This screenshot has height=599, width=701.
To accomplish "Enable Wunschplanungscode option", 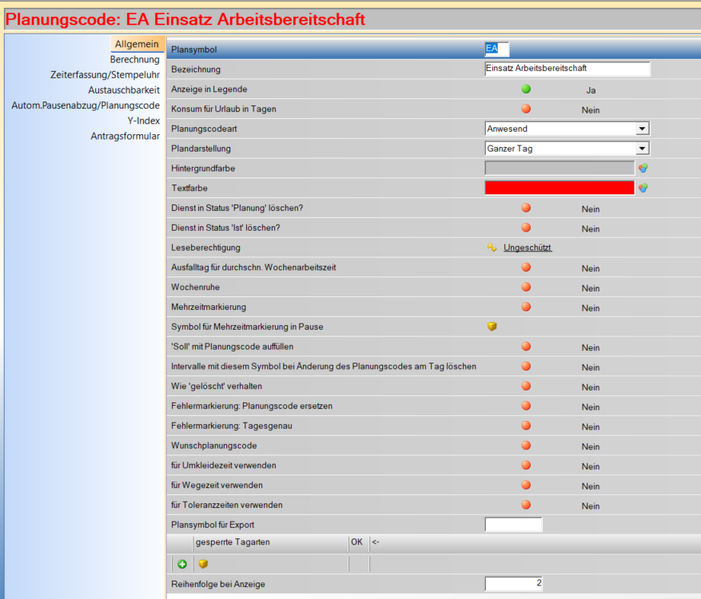I will pyautogui.click(x=526, y=445).
